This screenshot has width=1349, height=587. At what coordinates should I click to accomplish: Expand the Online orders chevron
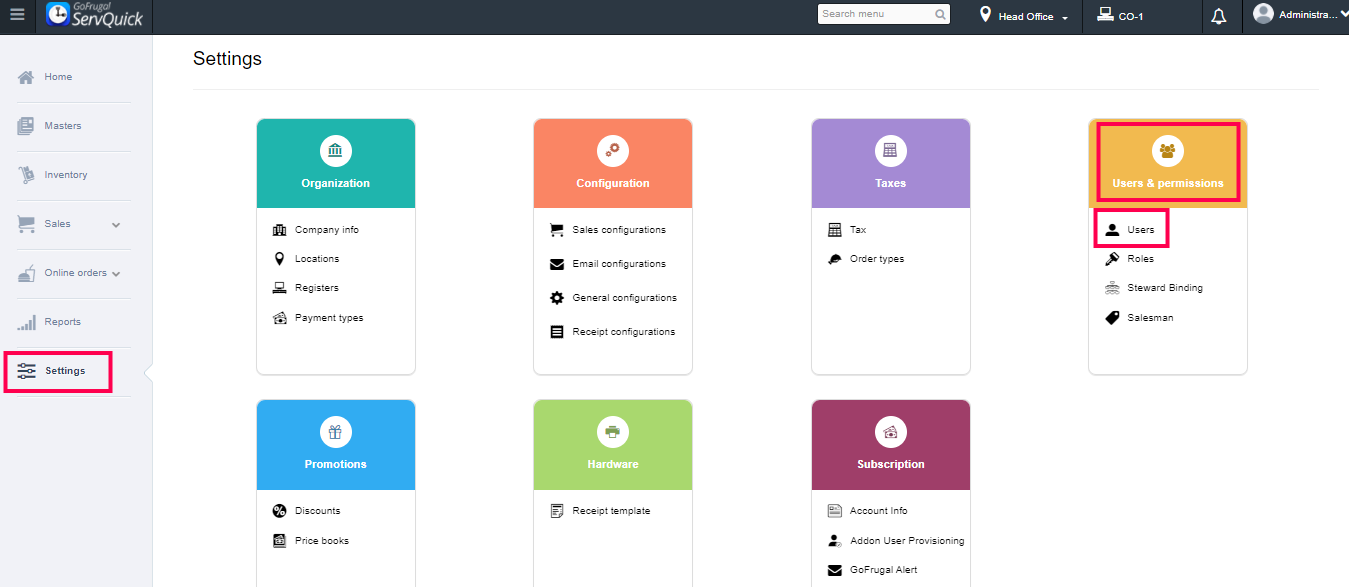tap(116, 274)
